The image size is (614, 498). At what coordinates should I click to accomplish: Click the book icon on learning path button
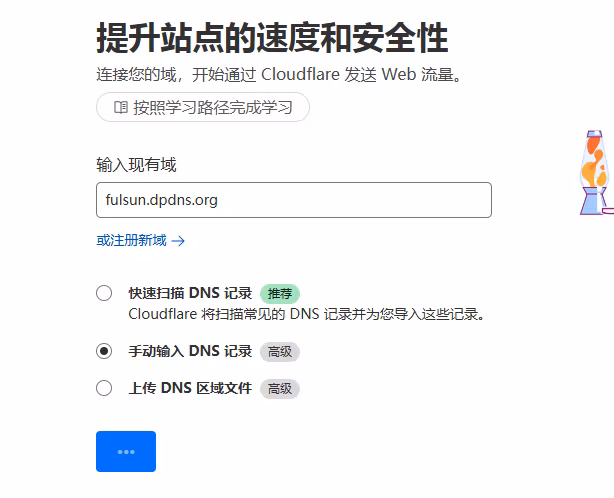[x=120, y=107]
